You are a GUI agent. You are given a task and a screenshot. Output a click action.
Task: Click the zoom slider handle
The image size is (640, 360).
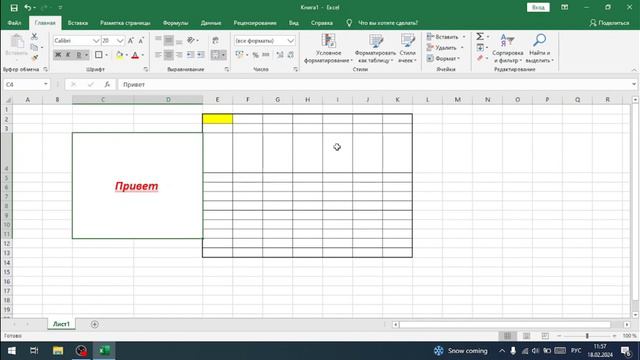tap(587, 336)
